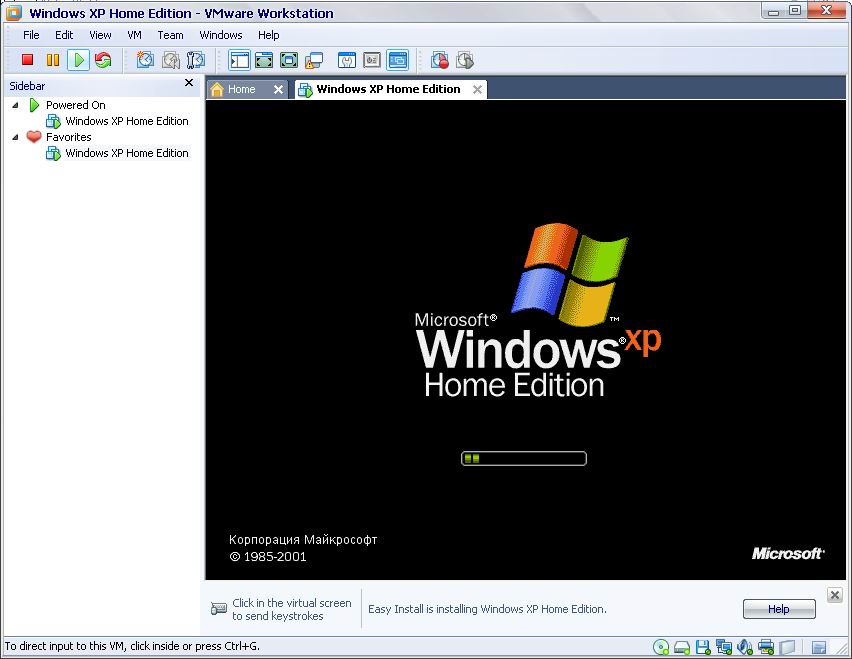This screenshot has height=659, width=852.
Task: Collapse the Powered On tree group
Action: (x=15, y=105)
